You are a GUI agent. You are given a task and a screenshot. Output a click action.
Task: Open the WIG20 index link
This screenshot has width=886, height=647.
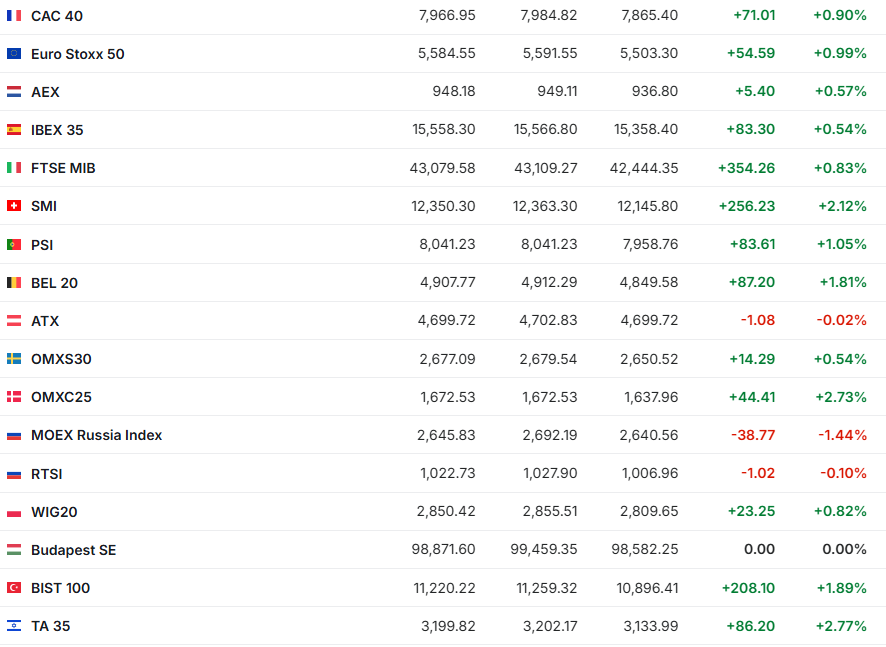54,512
